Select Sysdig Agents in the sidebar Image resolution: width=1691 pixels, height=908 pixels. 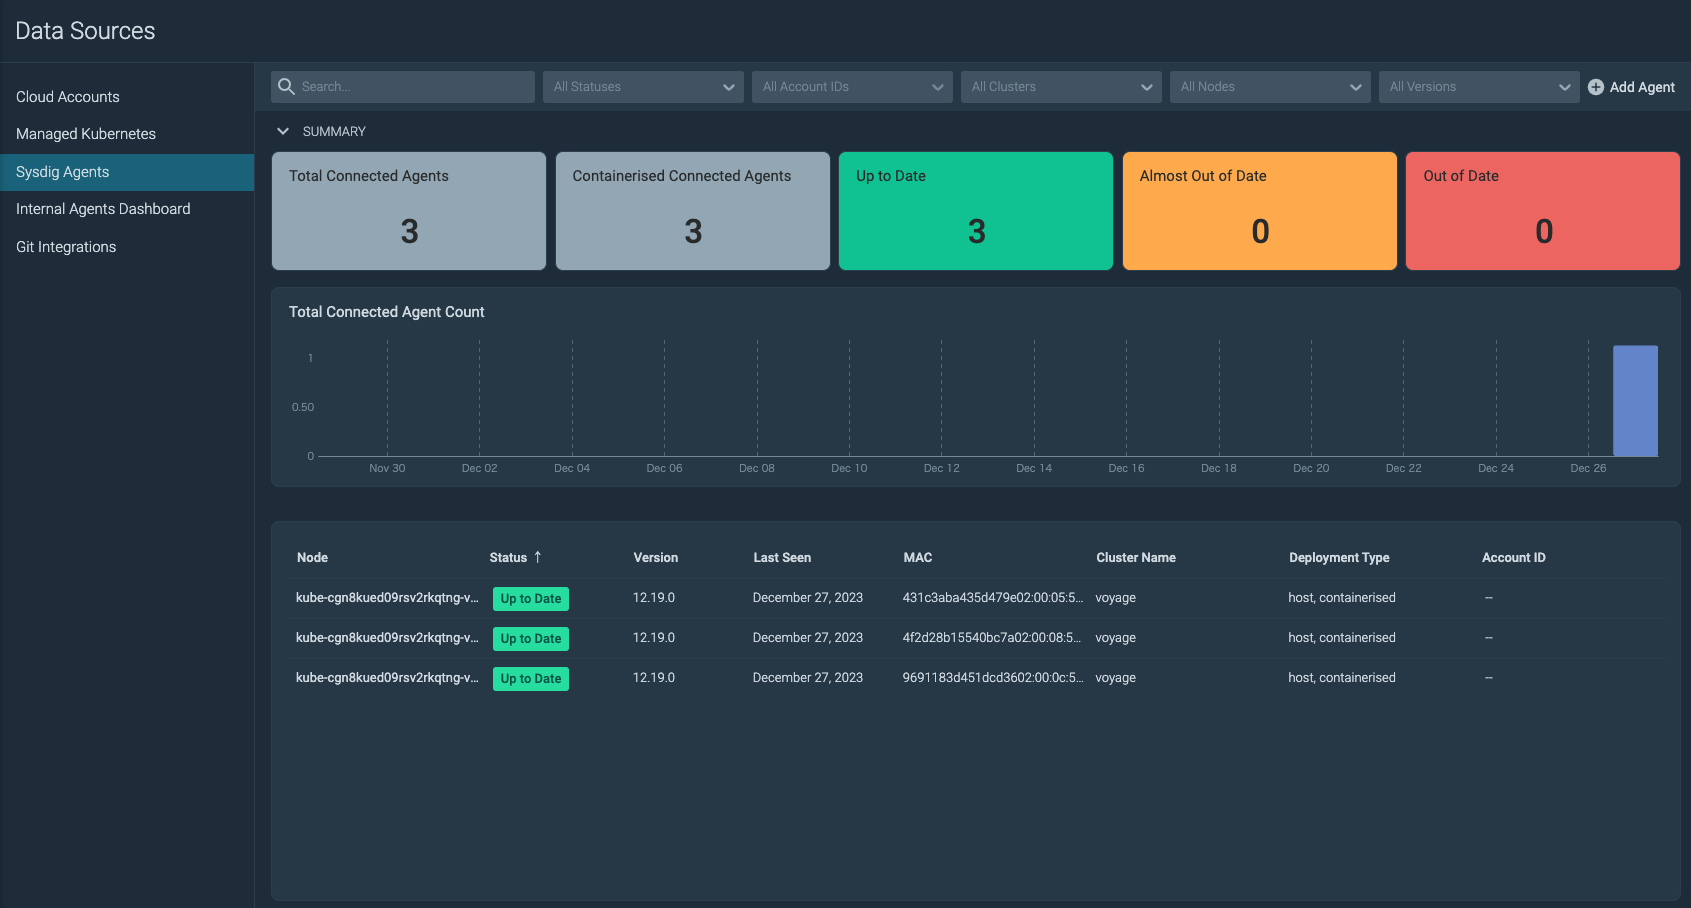pyautogui.click(x=127, y=172)
